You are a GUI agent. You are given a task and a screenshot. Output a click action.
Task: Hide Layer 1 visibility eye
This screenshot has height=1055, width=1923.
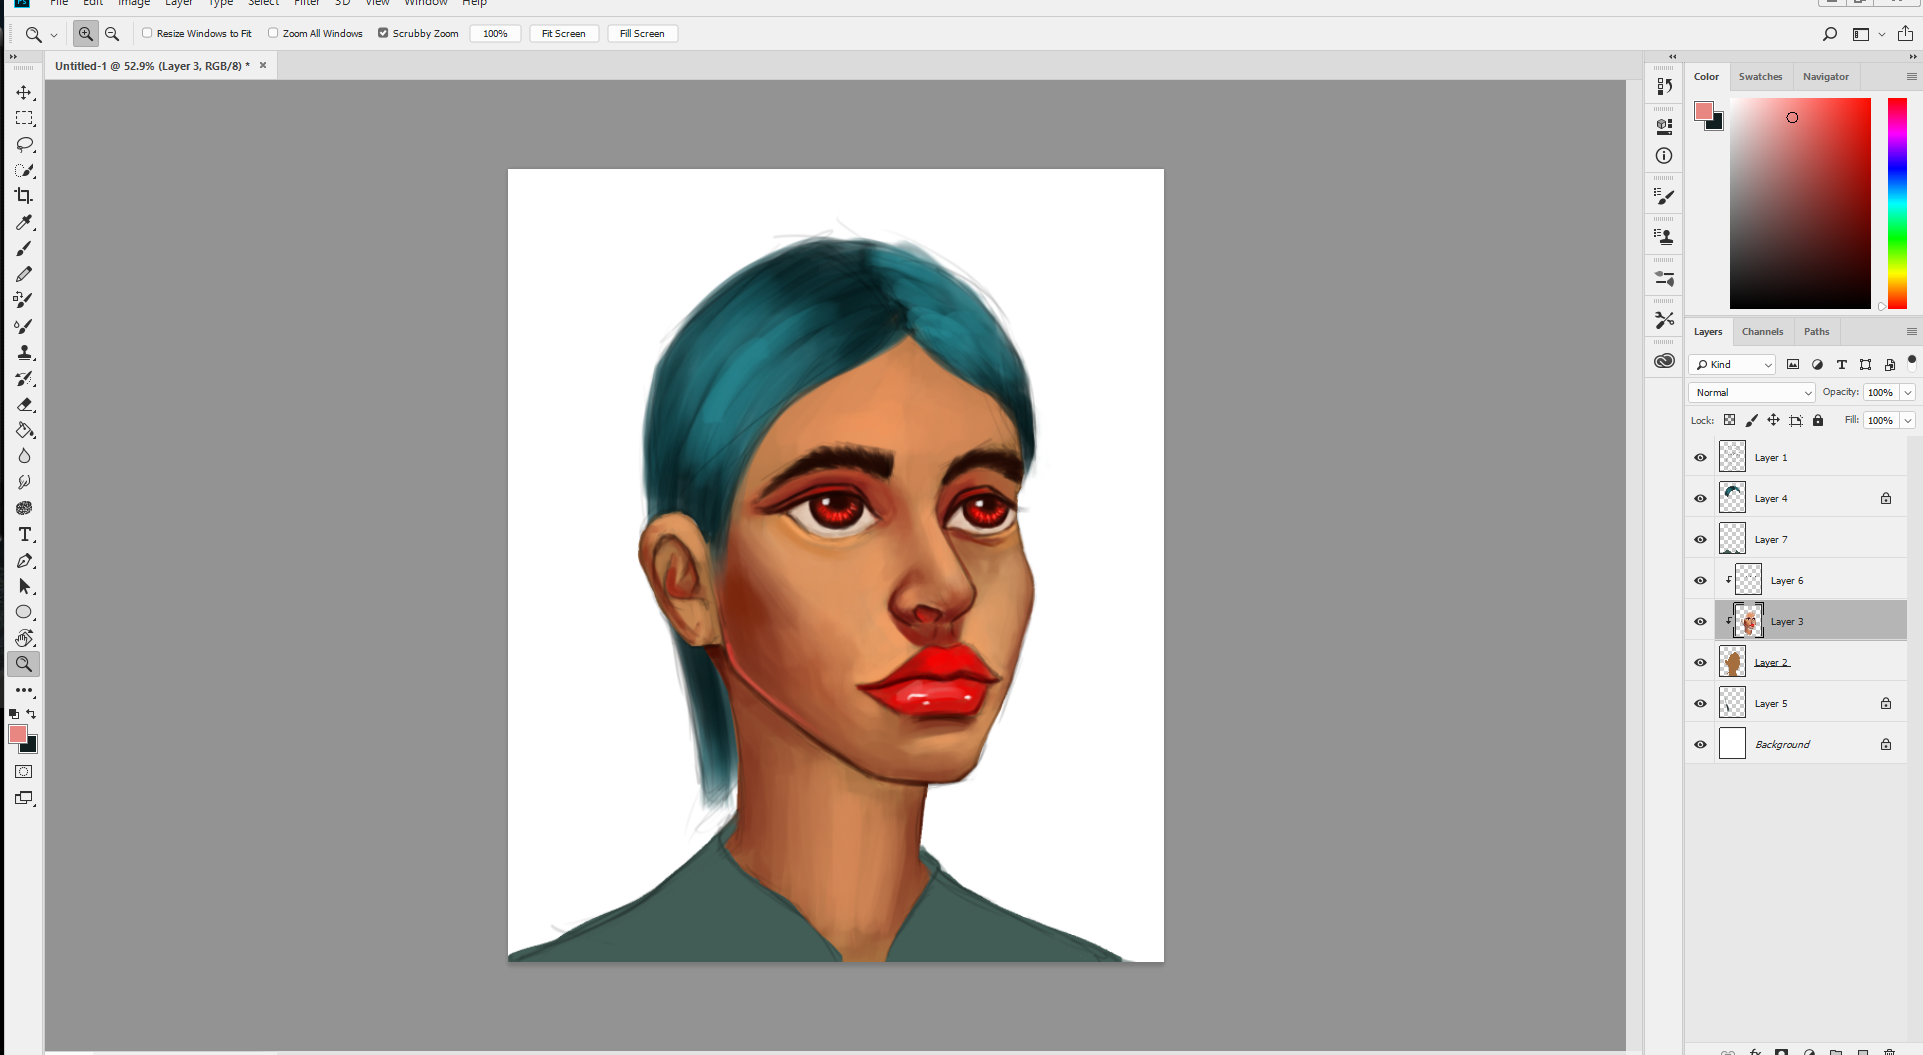tap(1700, 457)
